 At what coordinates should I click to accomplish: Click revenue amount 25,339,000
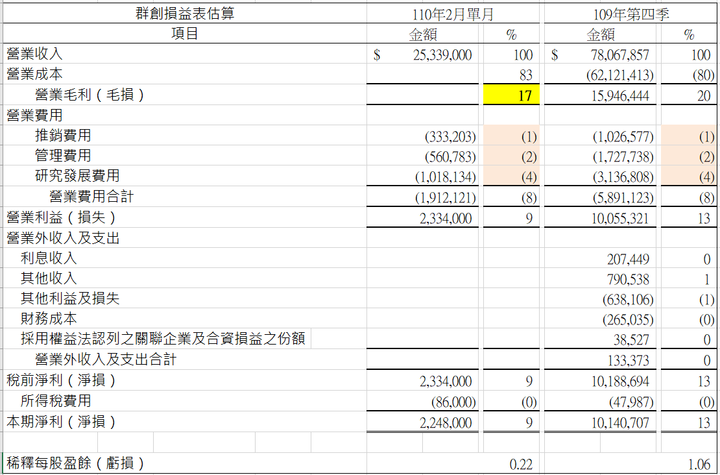[442, 55]
